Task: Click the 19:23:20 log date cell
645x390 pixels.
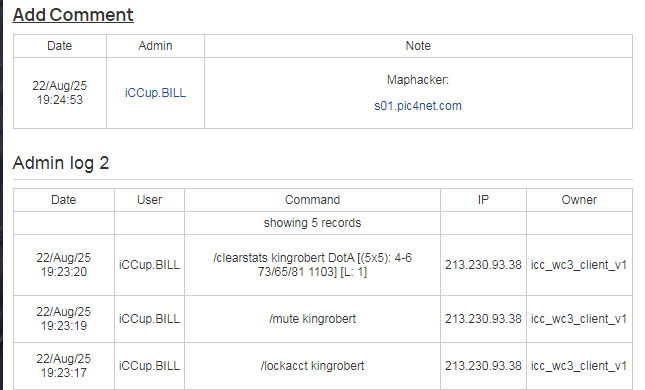Action: coord(64,265)
